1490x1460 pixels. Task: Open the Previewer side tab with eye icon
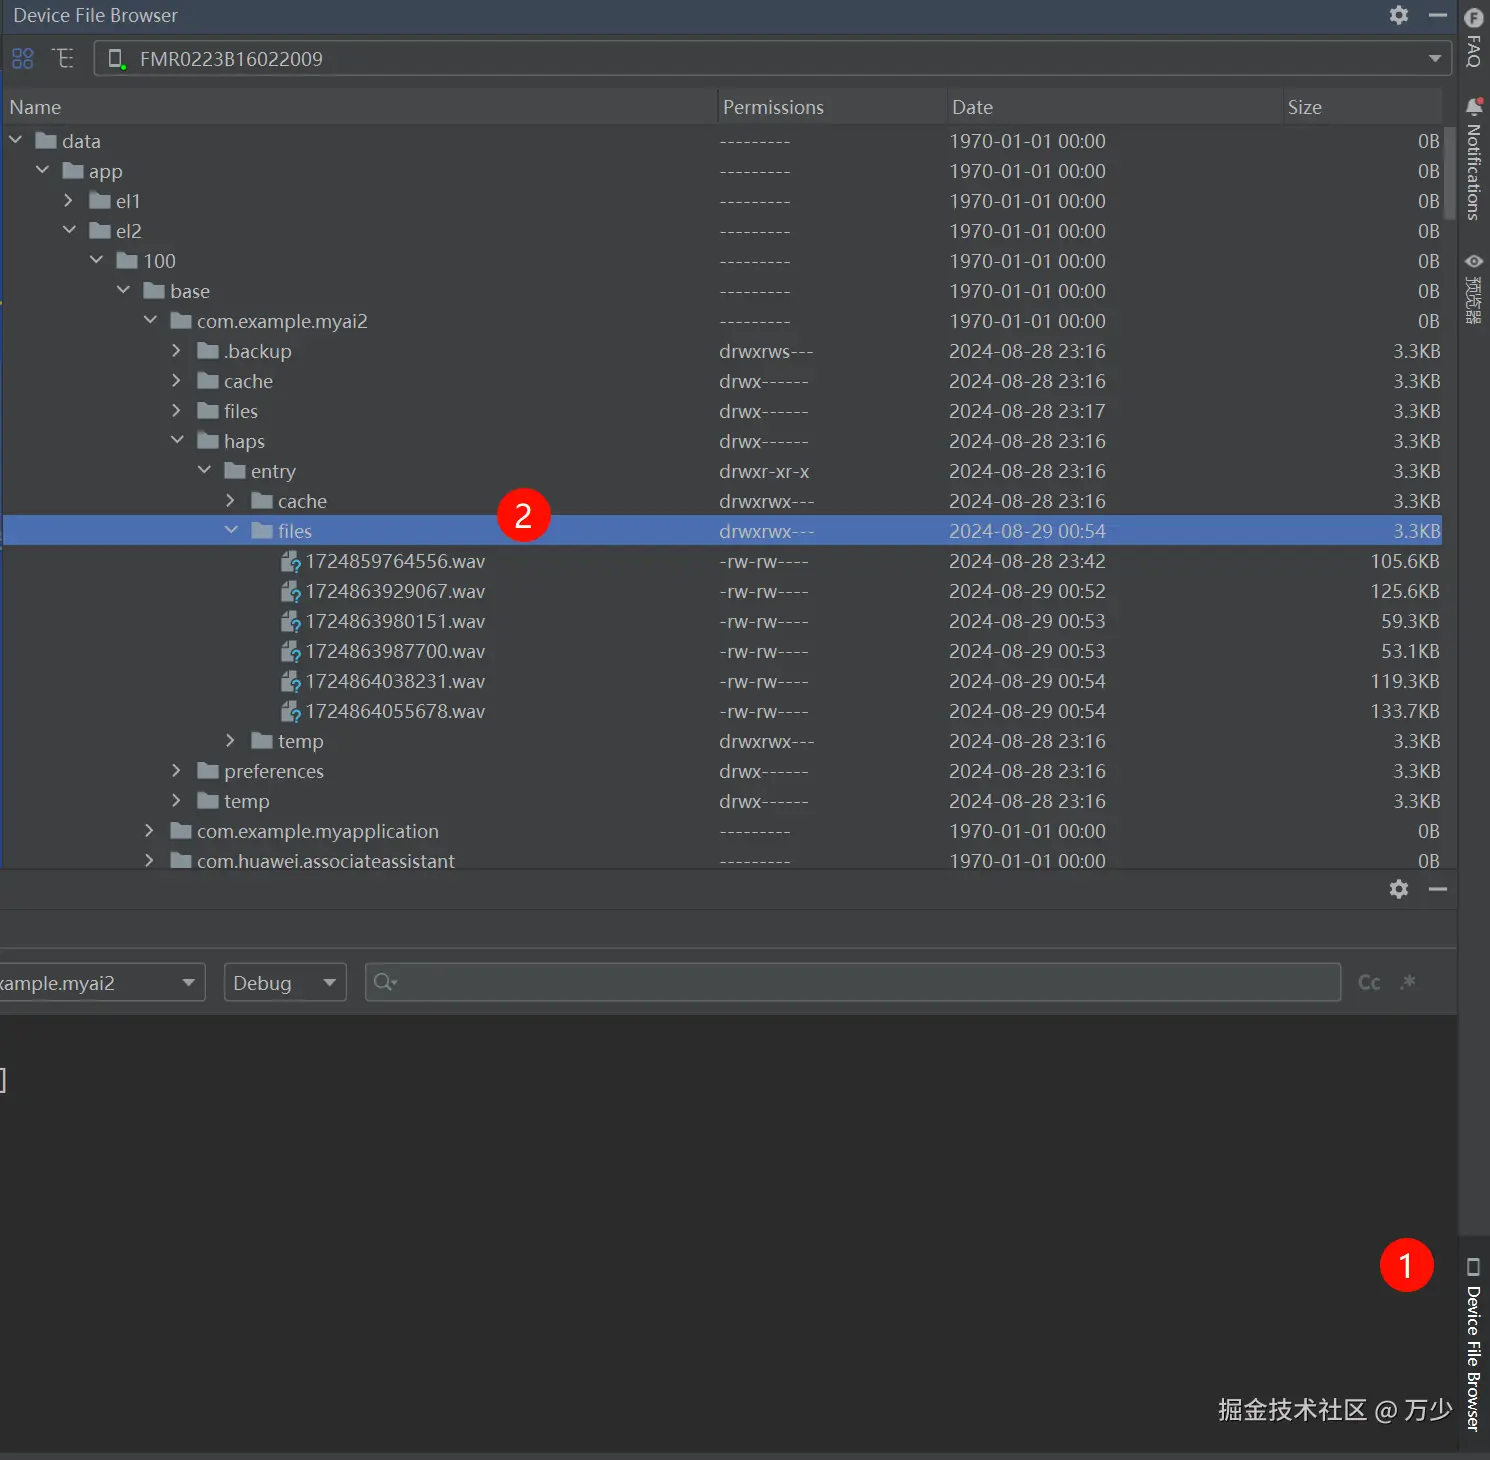pos(1473,289)
